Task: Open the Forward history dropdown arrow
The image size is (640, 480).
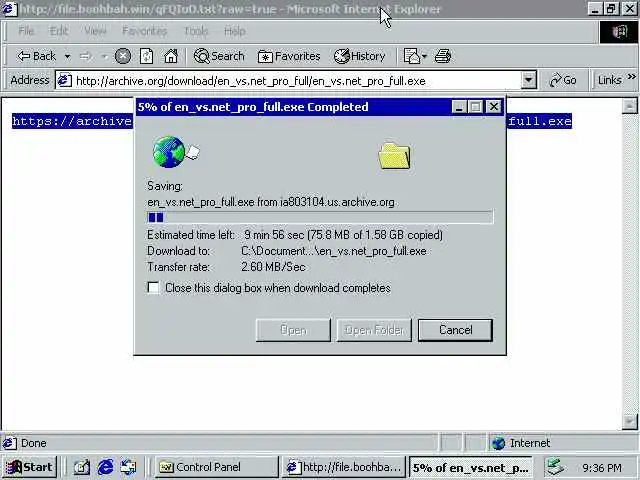Action: coord(104,56)
